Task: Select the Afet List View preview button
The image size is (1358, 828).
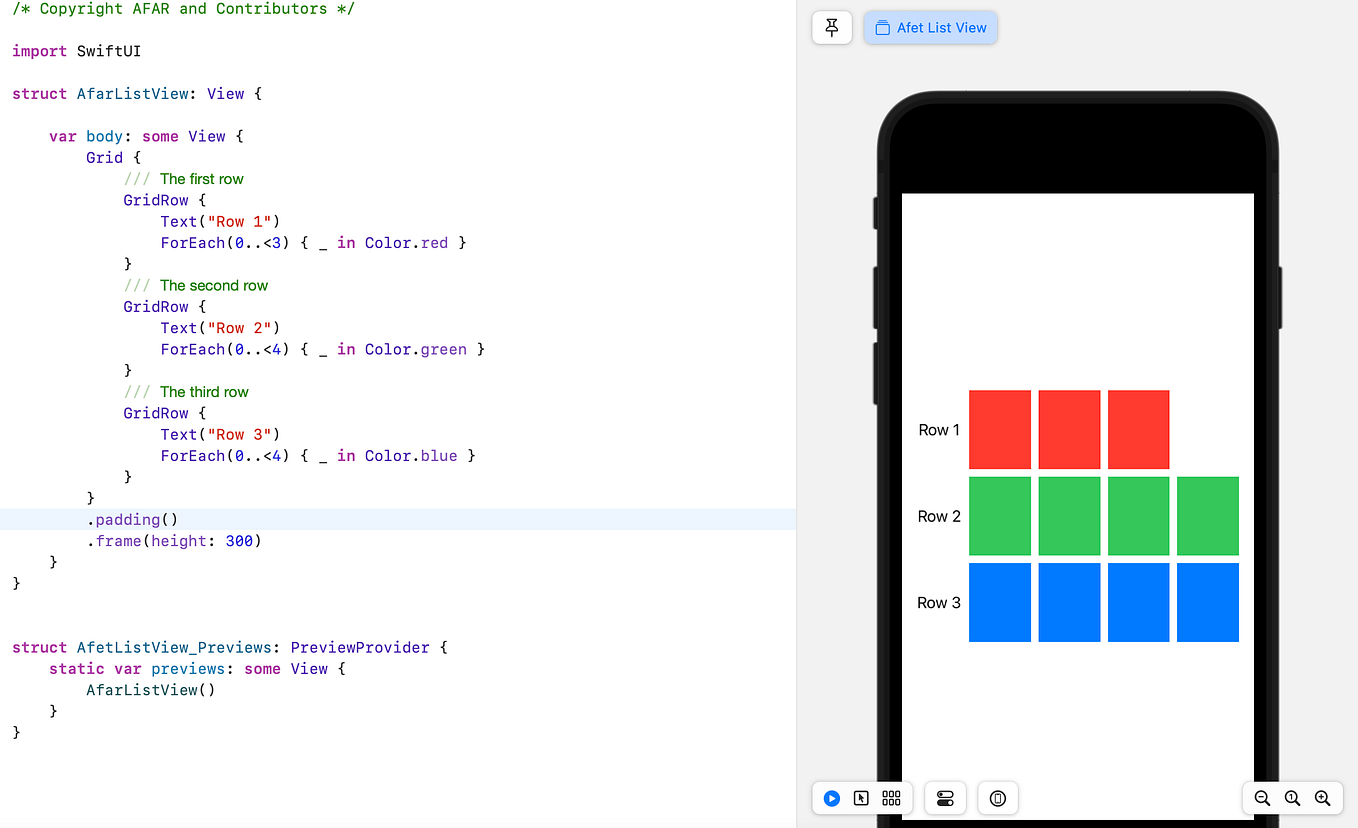Action: pyautogui.click(x=930, y=27)
